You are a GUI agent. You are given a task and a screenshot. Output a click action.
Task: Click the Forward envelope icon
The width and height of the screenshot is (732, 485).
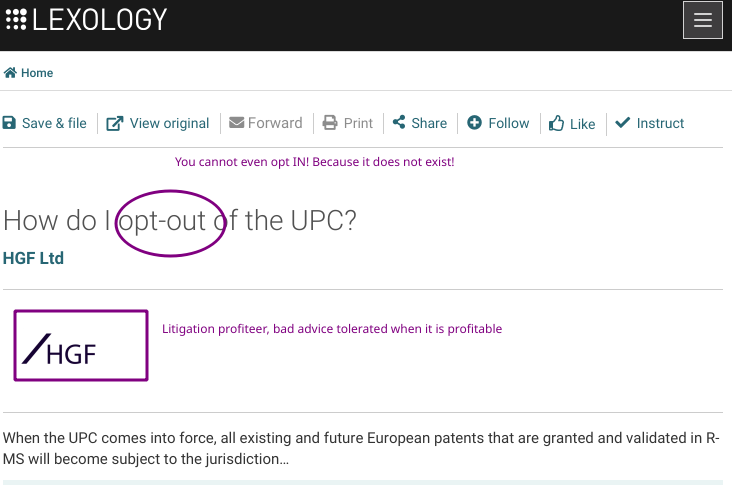(x=236, y=122)
